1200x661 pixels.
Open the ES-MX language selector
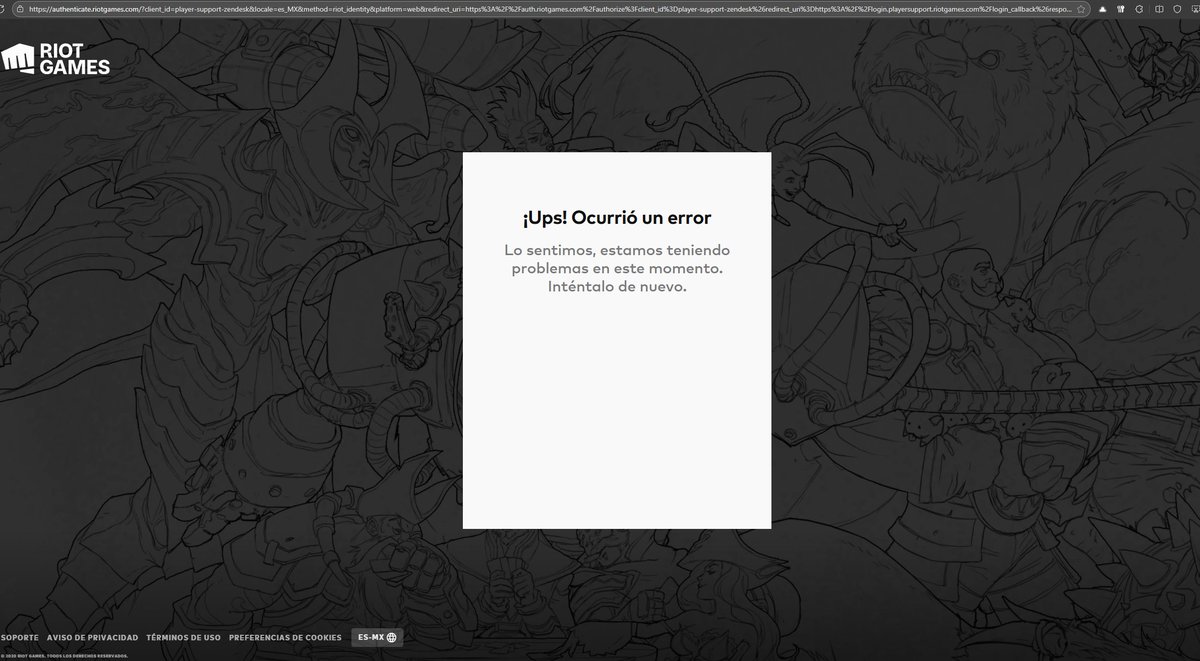(x=377, y=637)
